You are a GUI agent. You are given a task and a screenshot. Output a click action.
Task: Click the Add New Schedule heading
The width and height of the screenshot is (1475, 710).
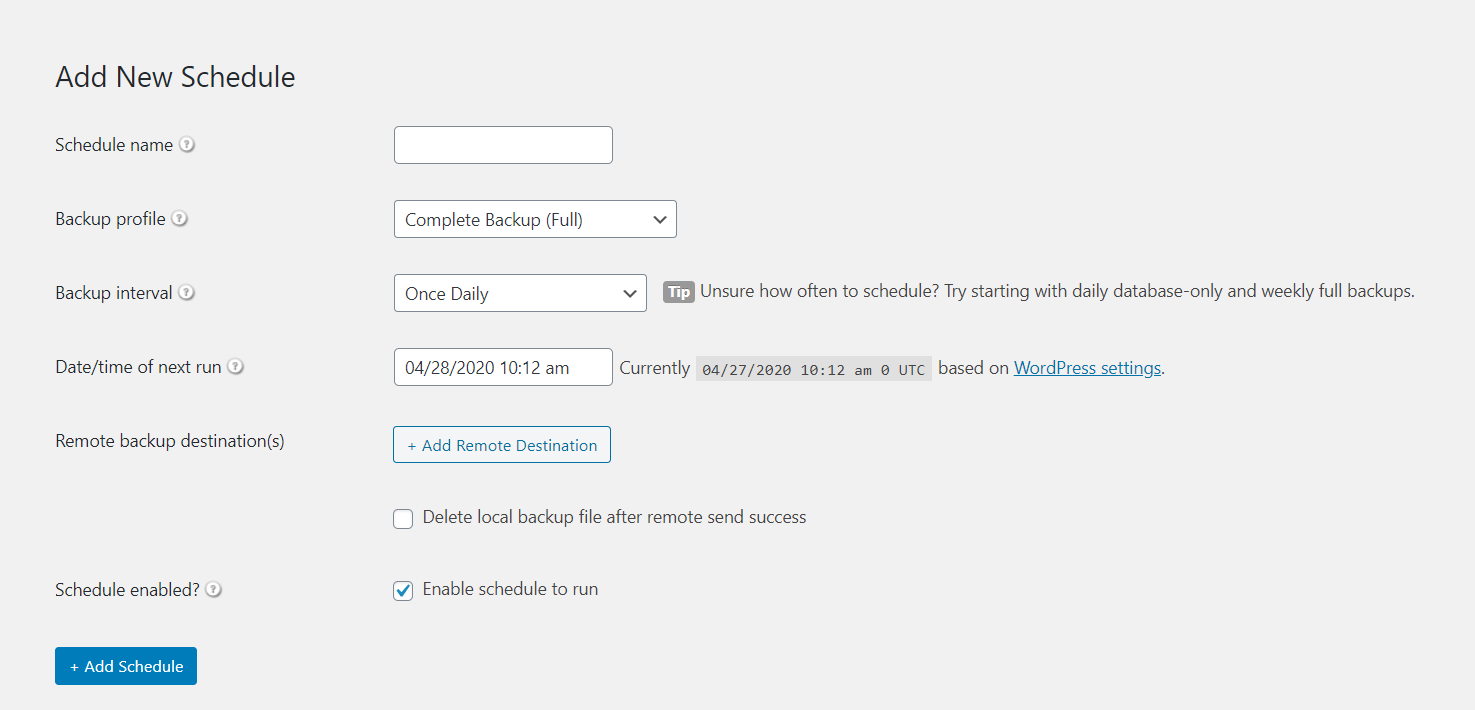click(175, 77)
